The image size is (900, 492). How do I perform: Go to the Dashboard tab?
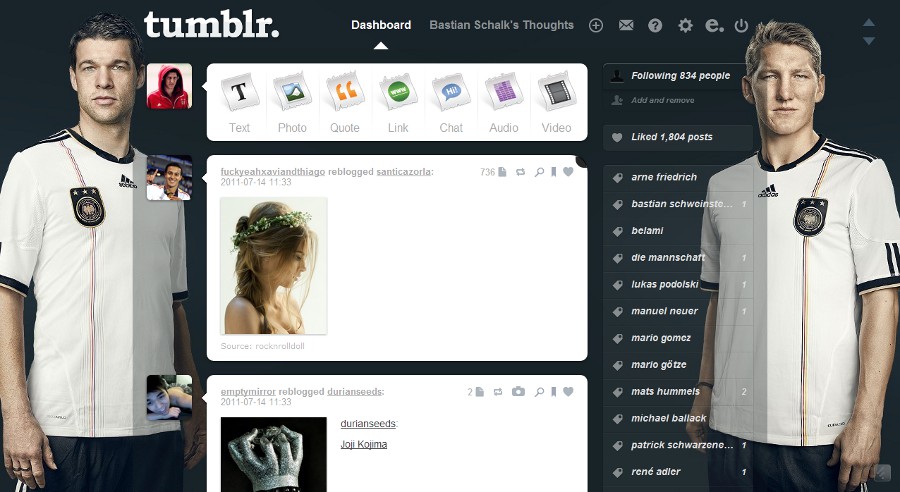coord(381,25)
